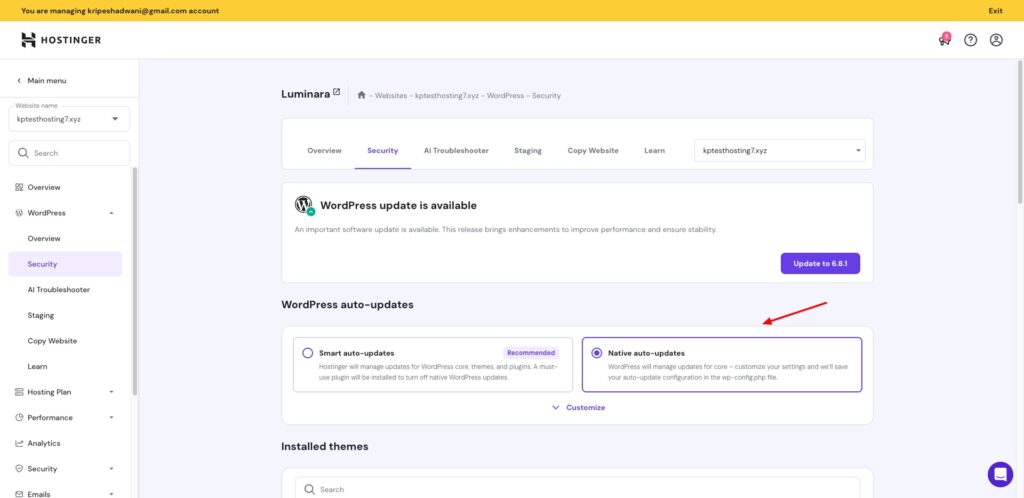Click the WordPress logo icon in sidebar
The width and height of the screenshot is (1024, 498).
point(19,213)
